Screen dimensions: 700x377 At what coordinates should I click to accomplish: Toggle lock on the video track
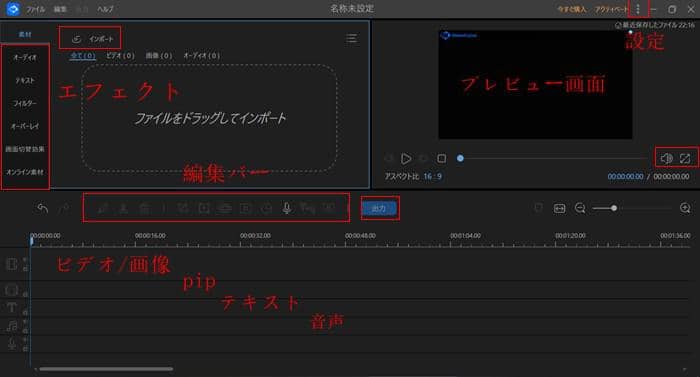click(25, 268)
